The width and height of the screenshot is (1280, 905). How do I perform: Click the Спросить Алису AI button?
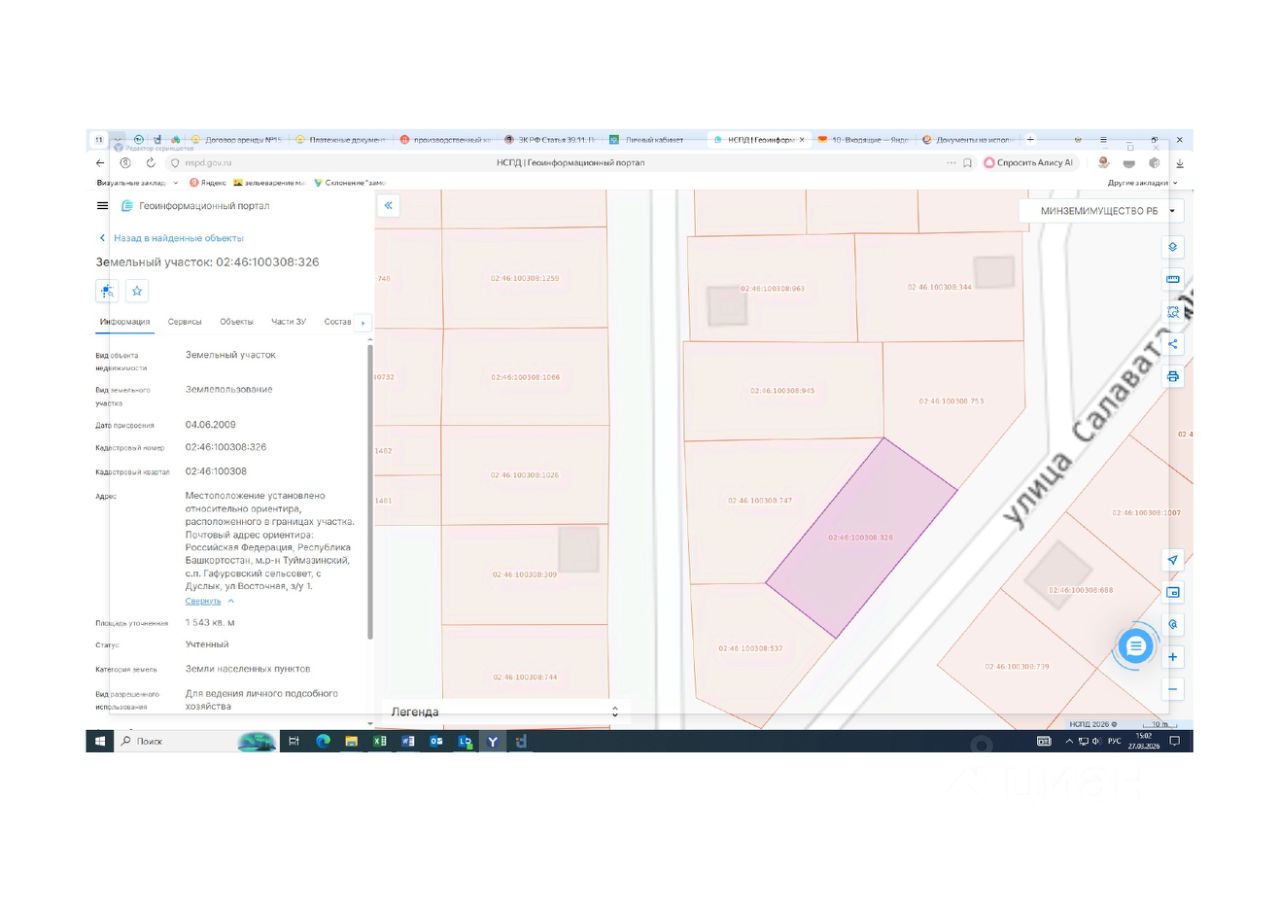(x=1030, y=163)
